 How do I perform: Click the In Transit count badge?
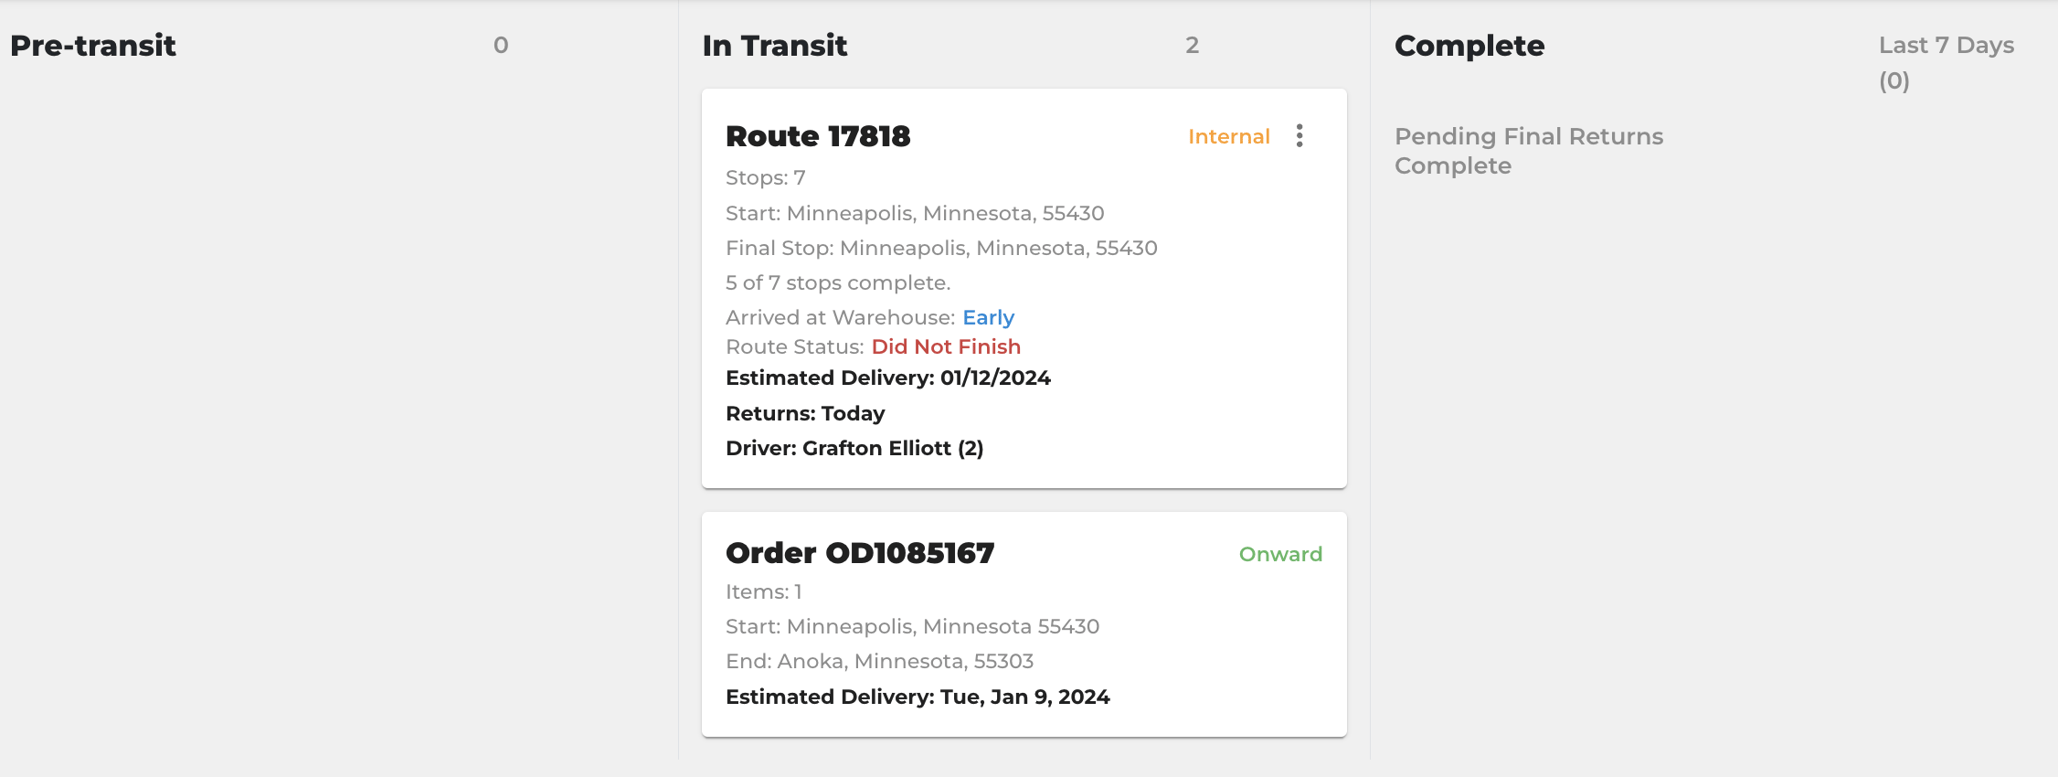pyautogui.click(x=1192, y=46)
